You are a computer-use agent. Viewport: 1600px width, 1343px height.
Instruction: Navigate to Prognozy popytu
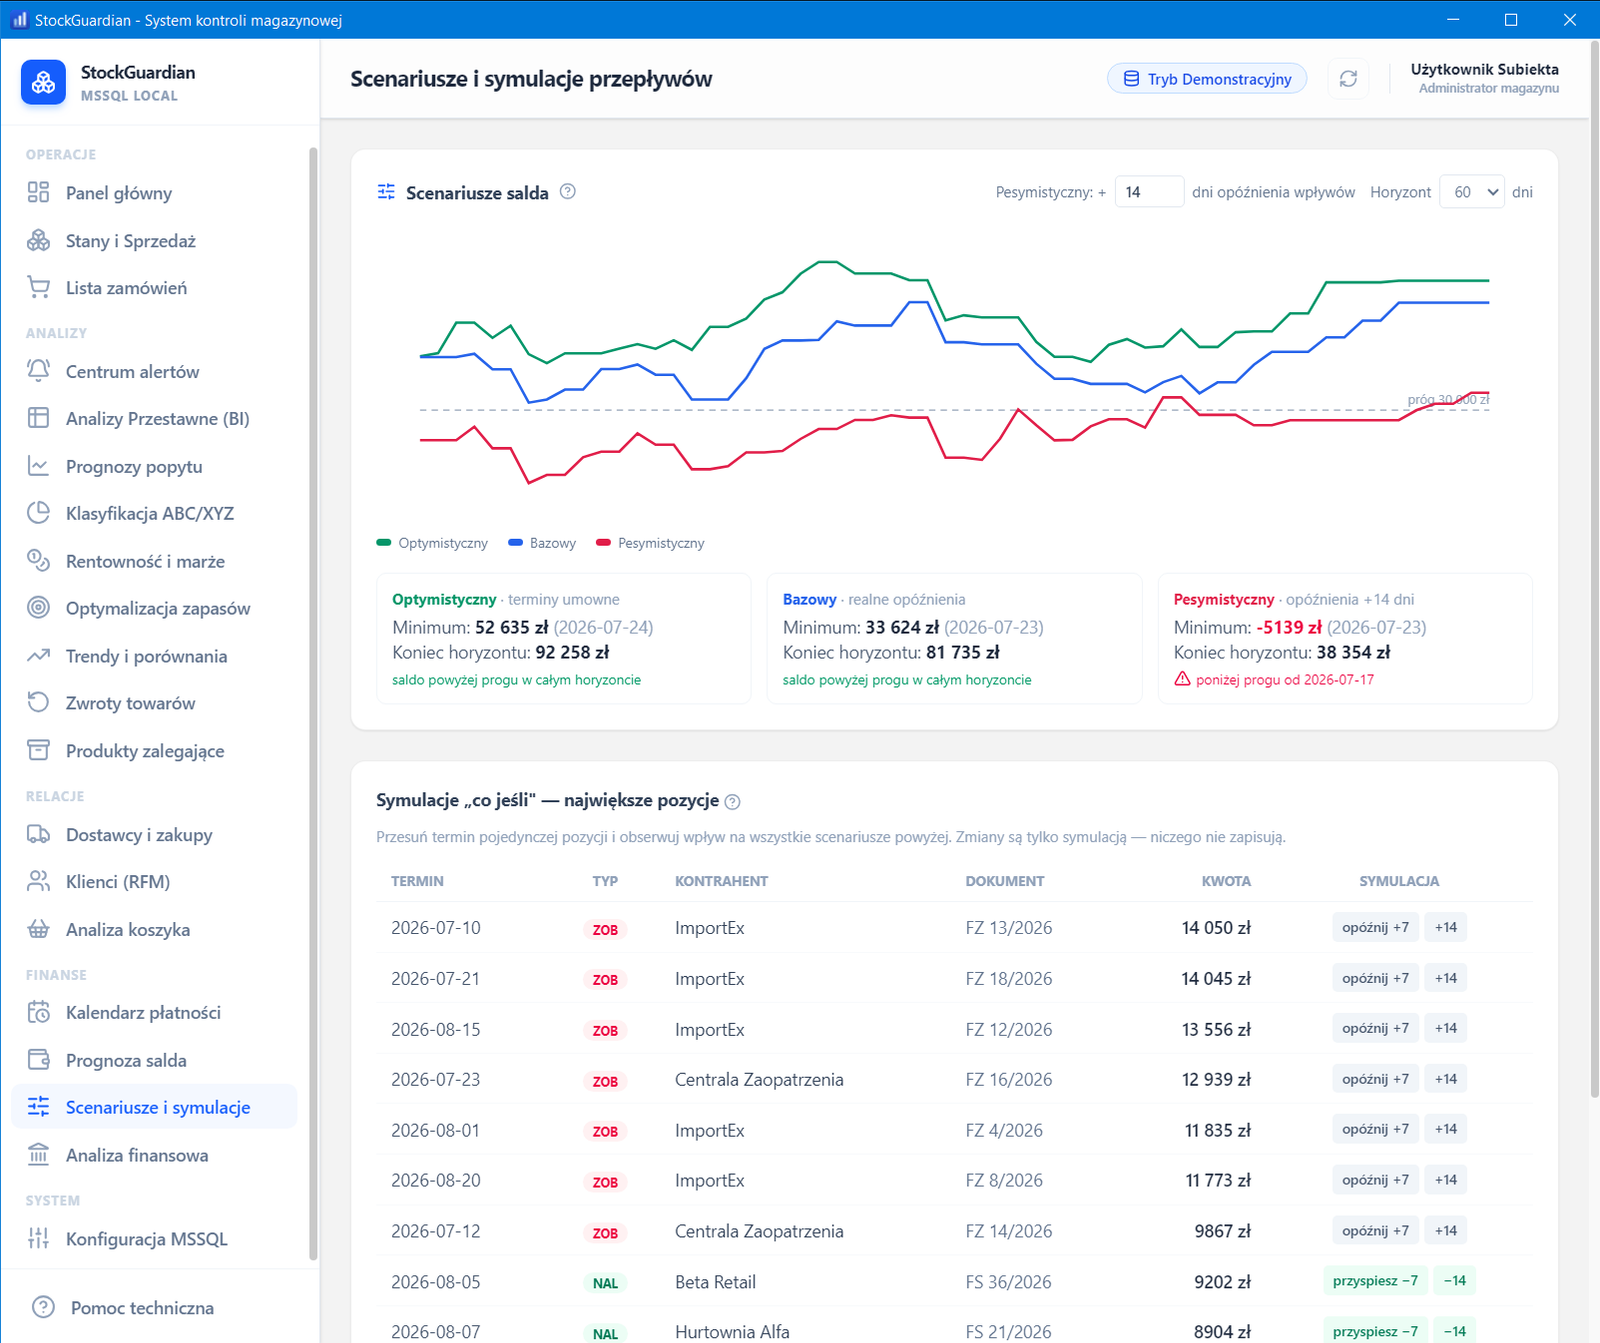click(154, 466)
